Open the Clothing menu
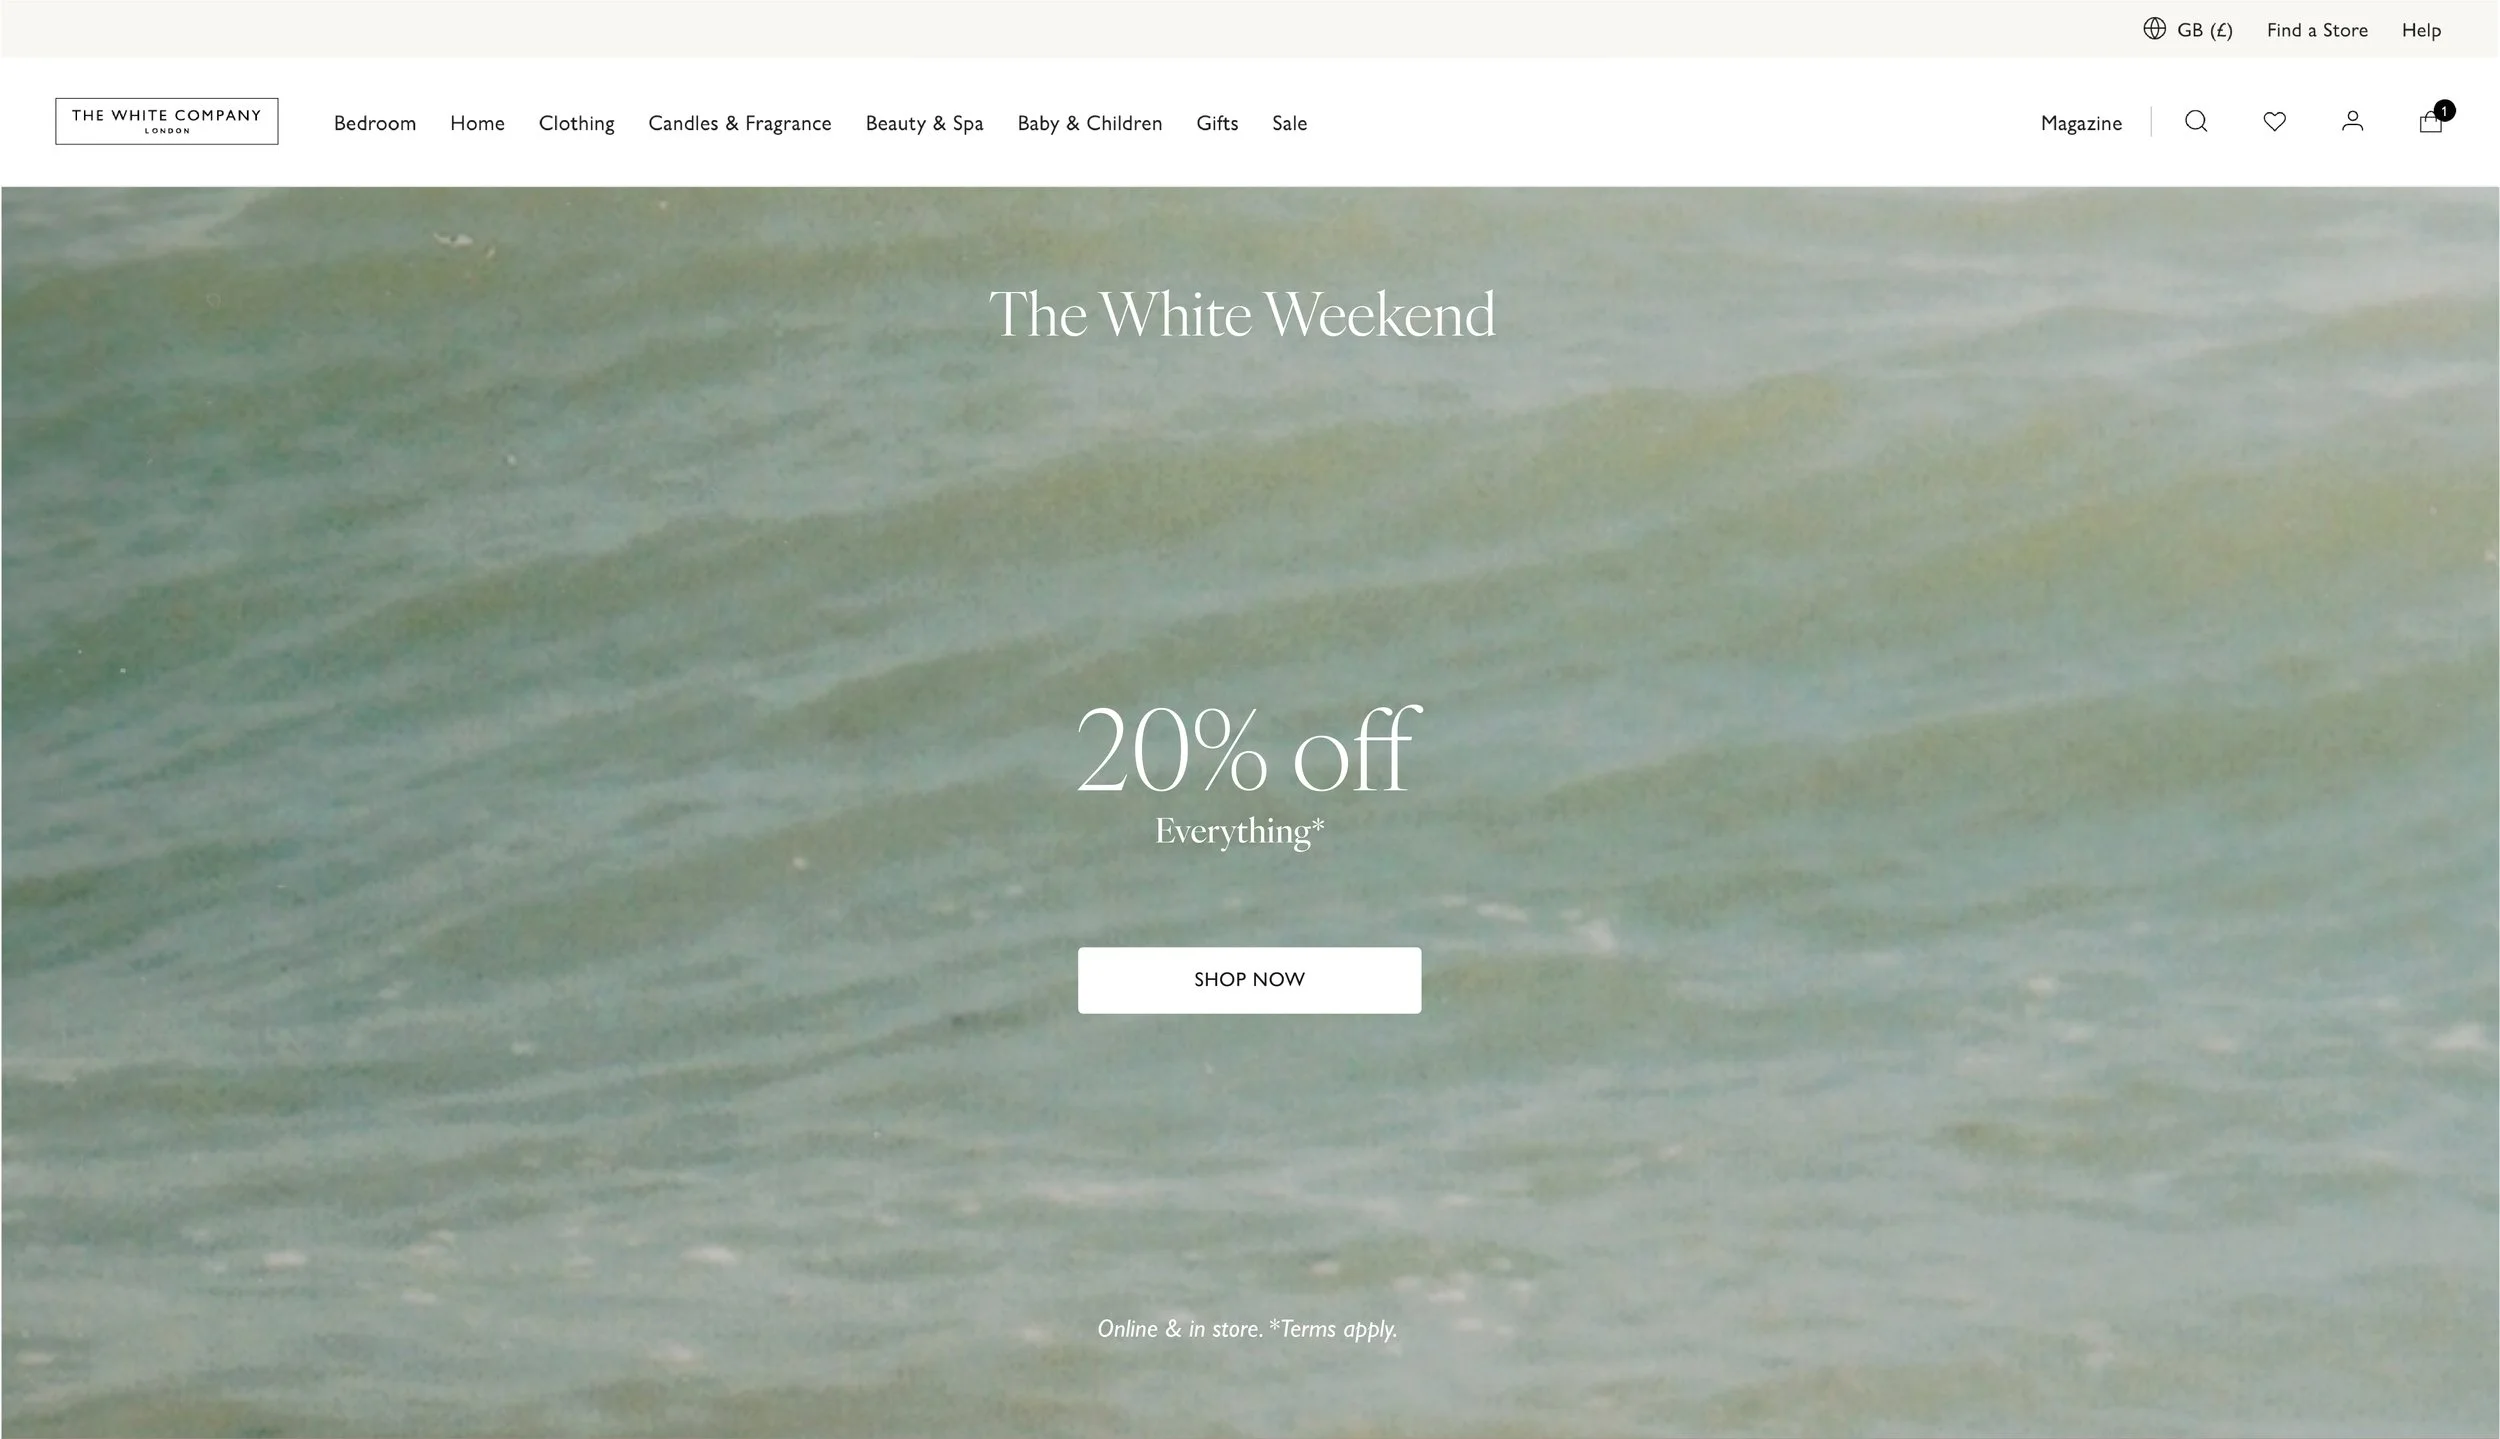2500x1439 pixels. [x=577, y=123]
